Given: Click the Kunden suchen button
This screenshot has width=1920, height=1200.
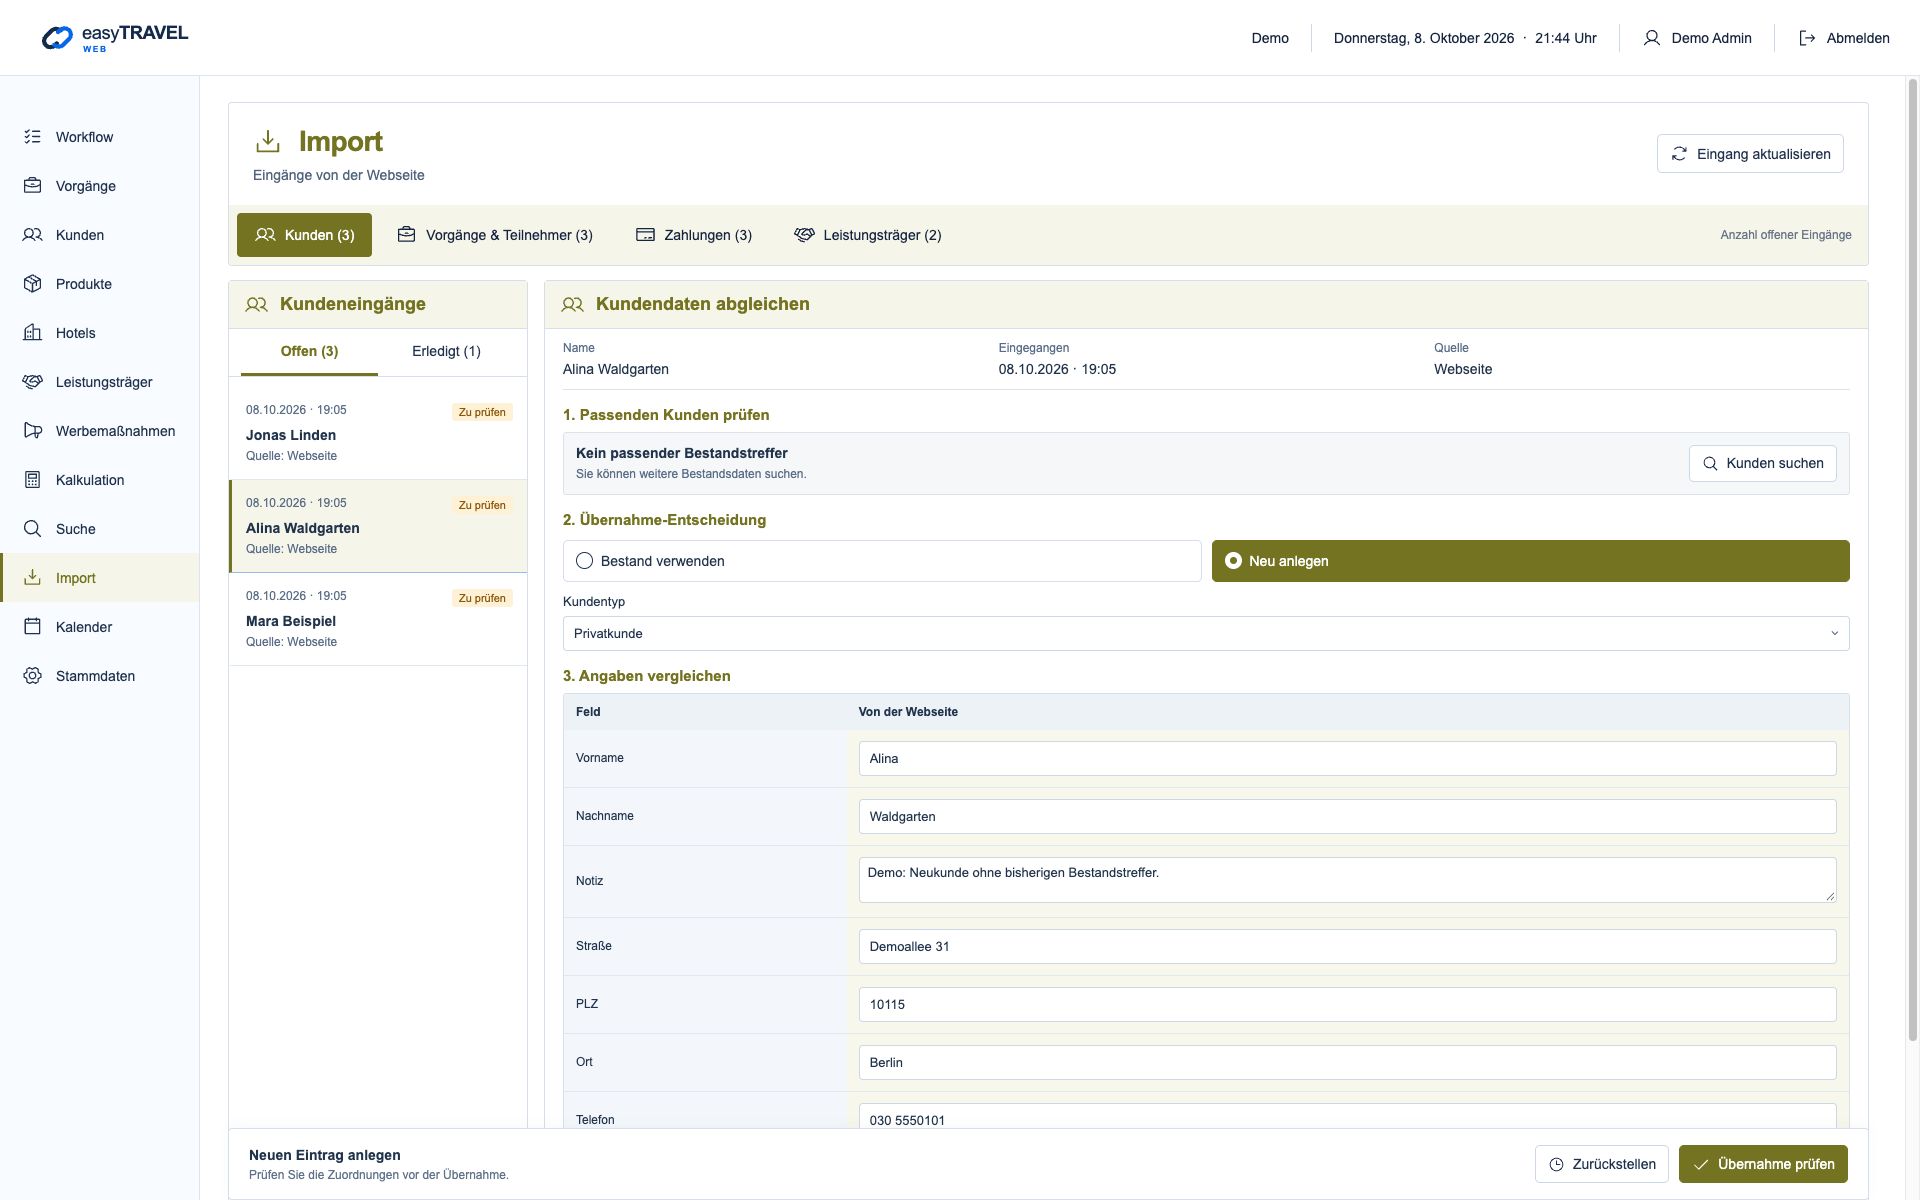Looking at the screenshot, I should tap(1762, 464).
